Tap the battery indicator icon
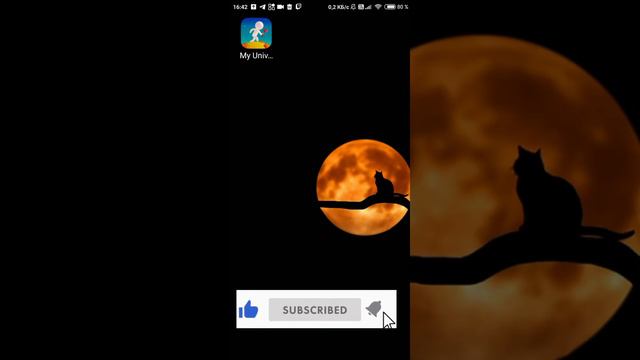The width and height of the screenshot is (640, 360). pyautogui.click(x=390, y=7)
